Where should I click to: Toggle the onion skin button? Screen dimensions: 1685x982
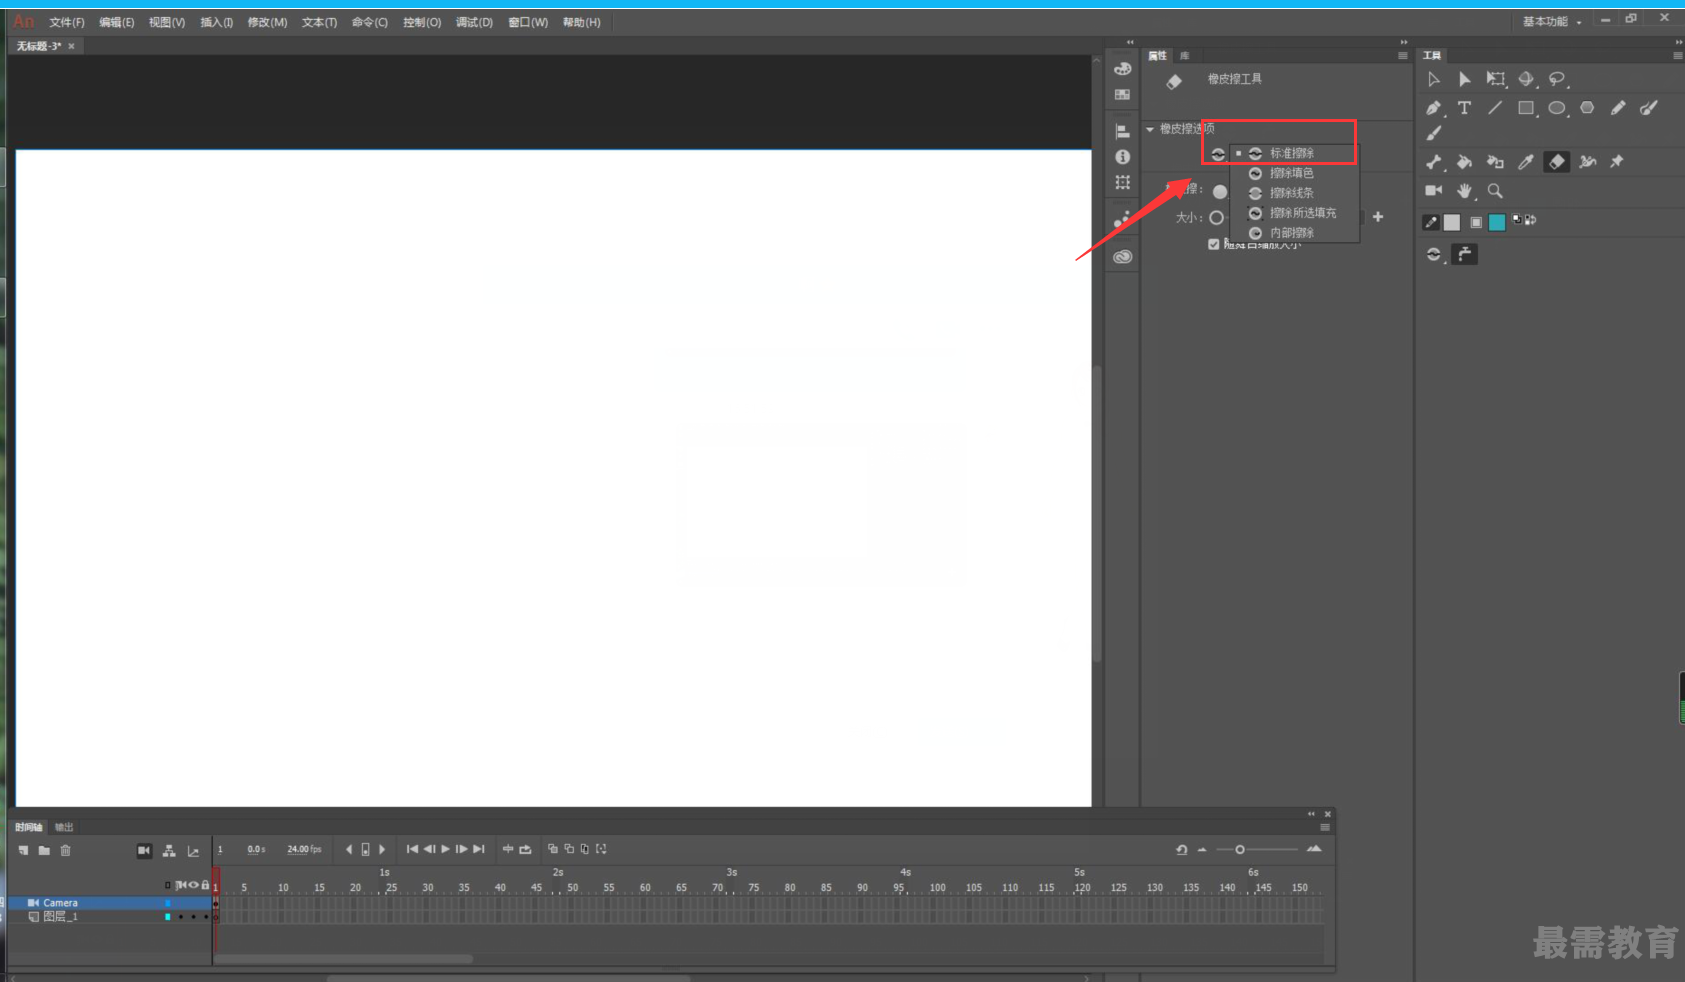[553, 849]
